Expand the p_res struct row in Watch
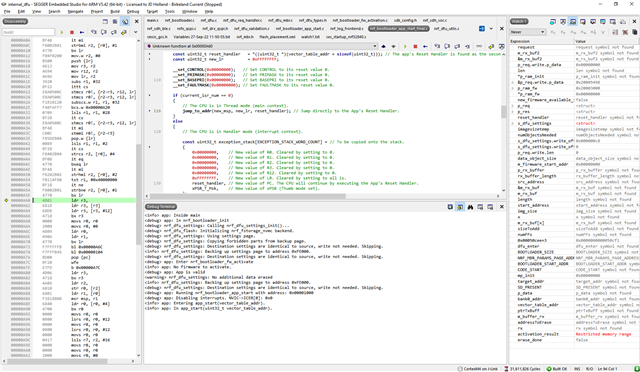Image resolution: width=640 pixels, height=372 pixels. coord(513,111)
